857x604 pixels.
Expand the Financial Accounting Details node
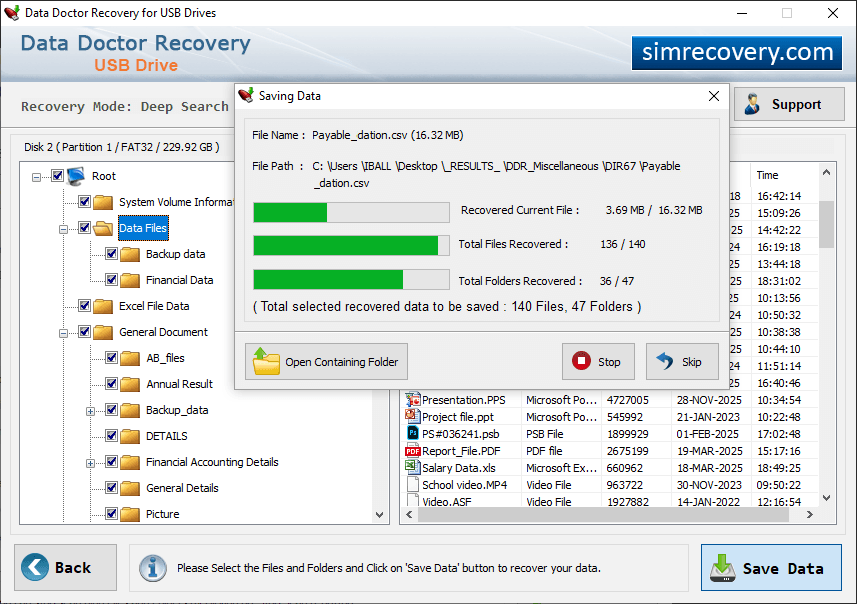91,463
